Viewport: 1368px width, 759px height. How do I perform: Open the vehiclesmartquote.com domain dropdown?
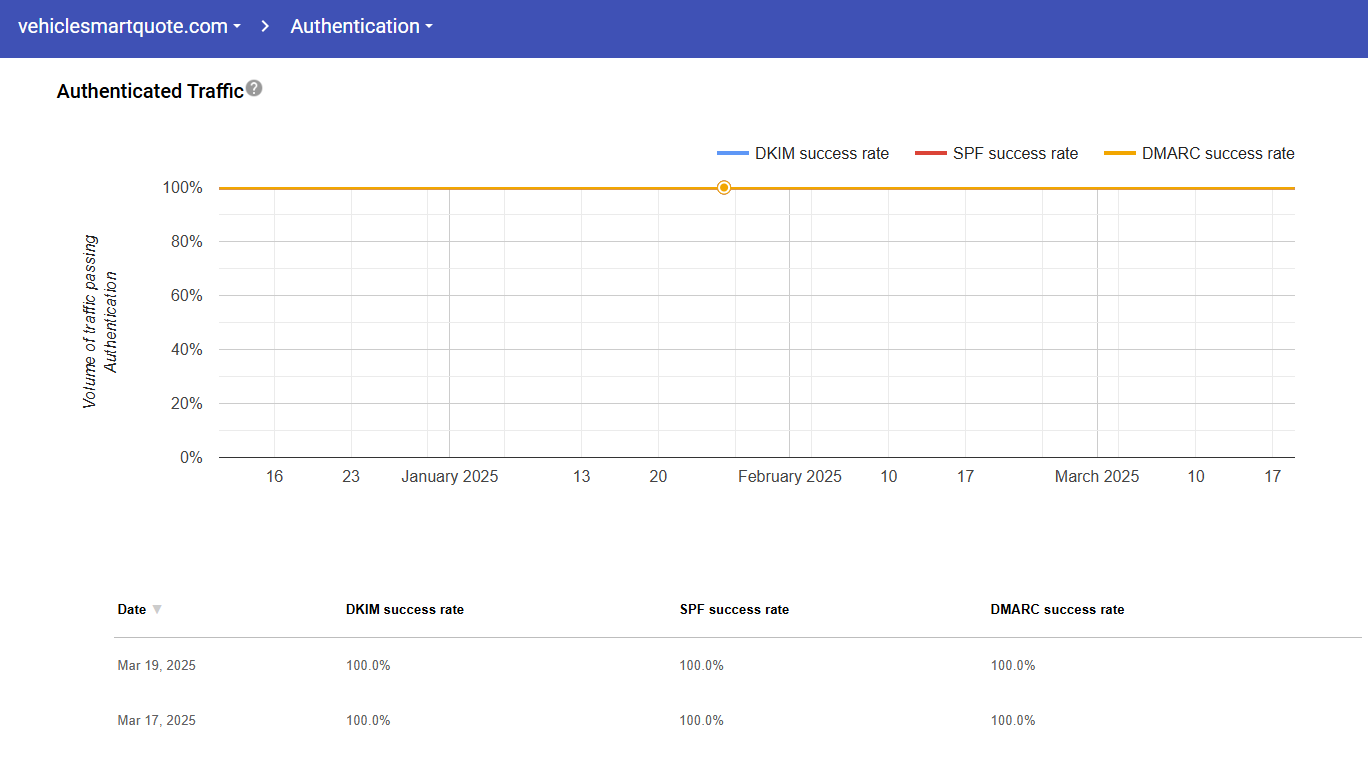coord(129,27)
